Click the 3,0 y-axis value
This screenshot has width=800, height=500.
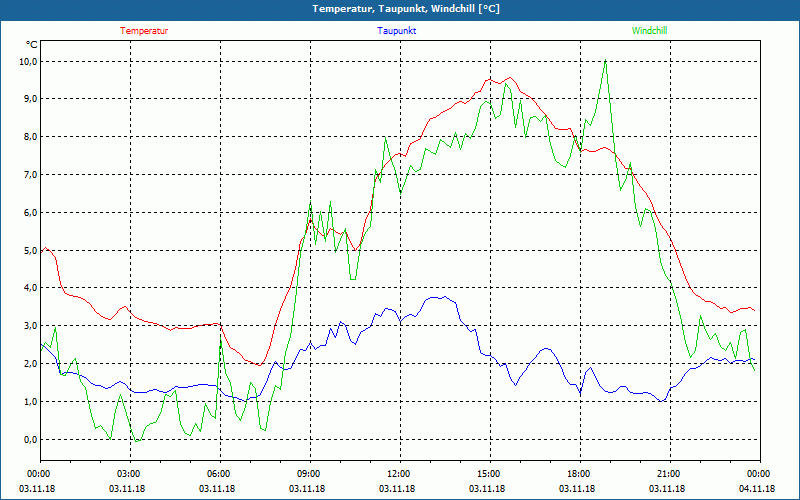pyautogui.click(x=31, y=326)
